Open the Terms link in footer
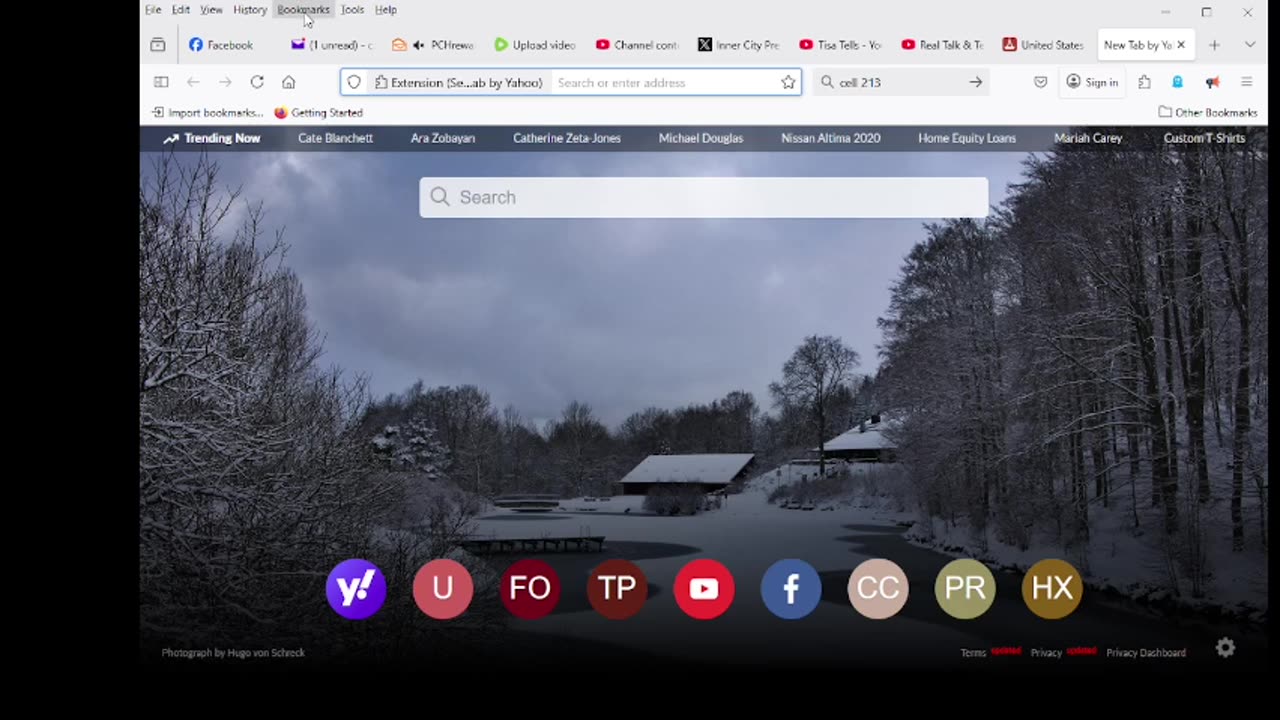This screenshot has width=1280, height=720. pyautogui.click(x=973, y=653)
